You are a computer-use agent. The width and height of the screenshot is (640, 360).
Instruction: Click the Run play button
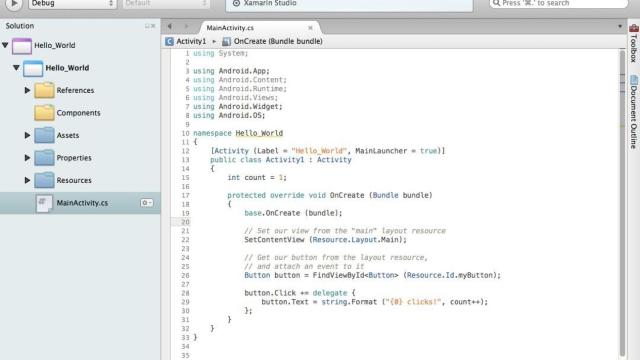[x=13, y=3]
